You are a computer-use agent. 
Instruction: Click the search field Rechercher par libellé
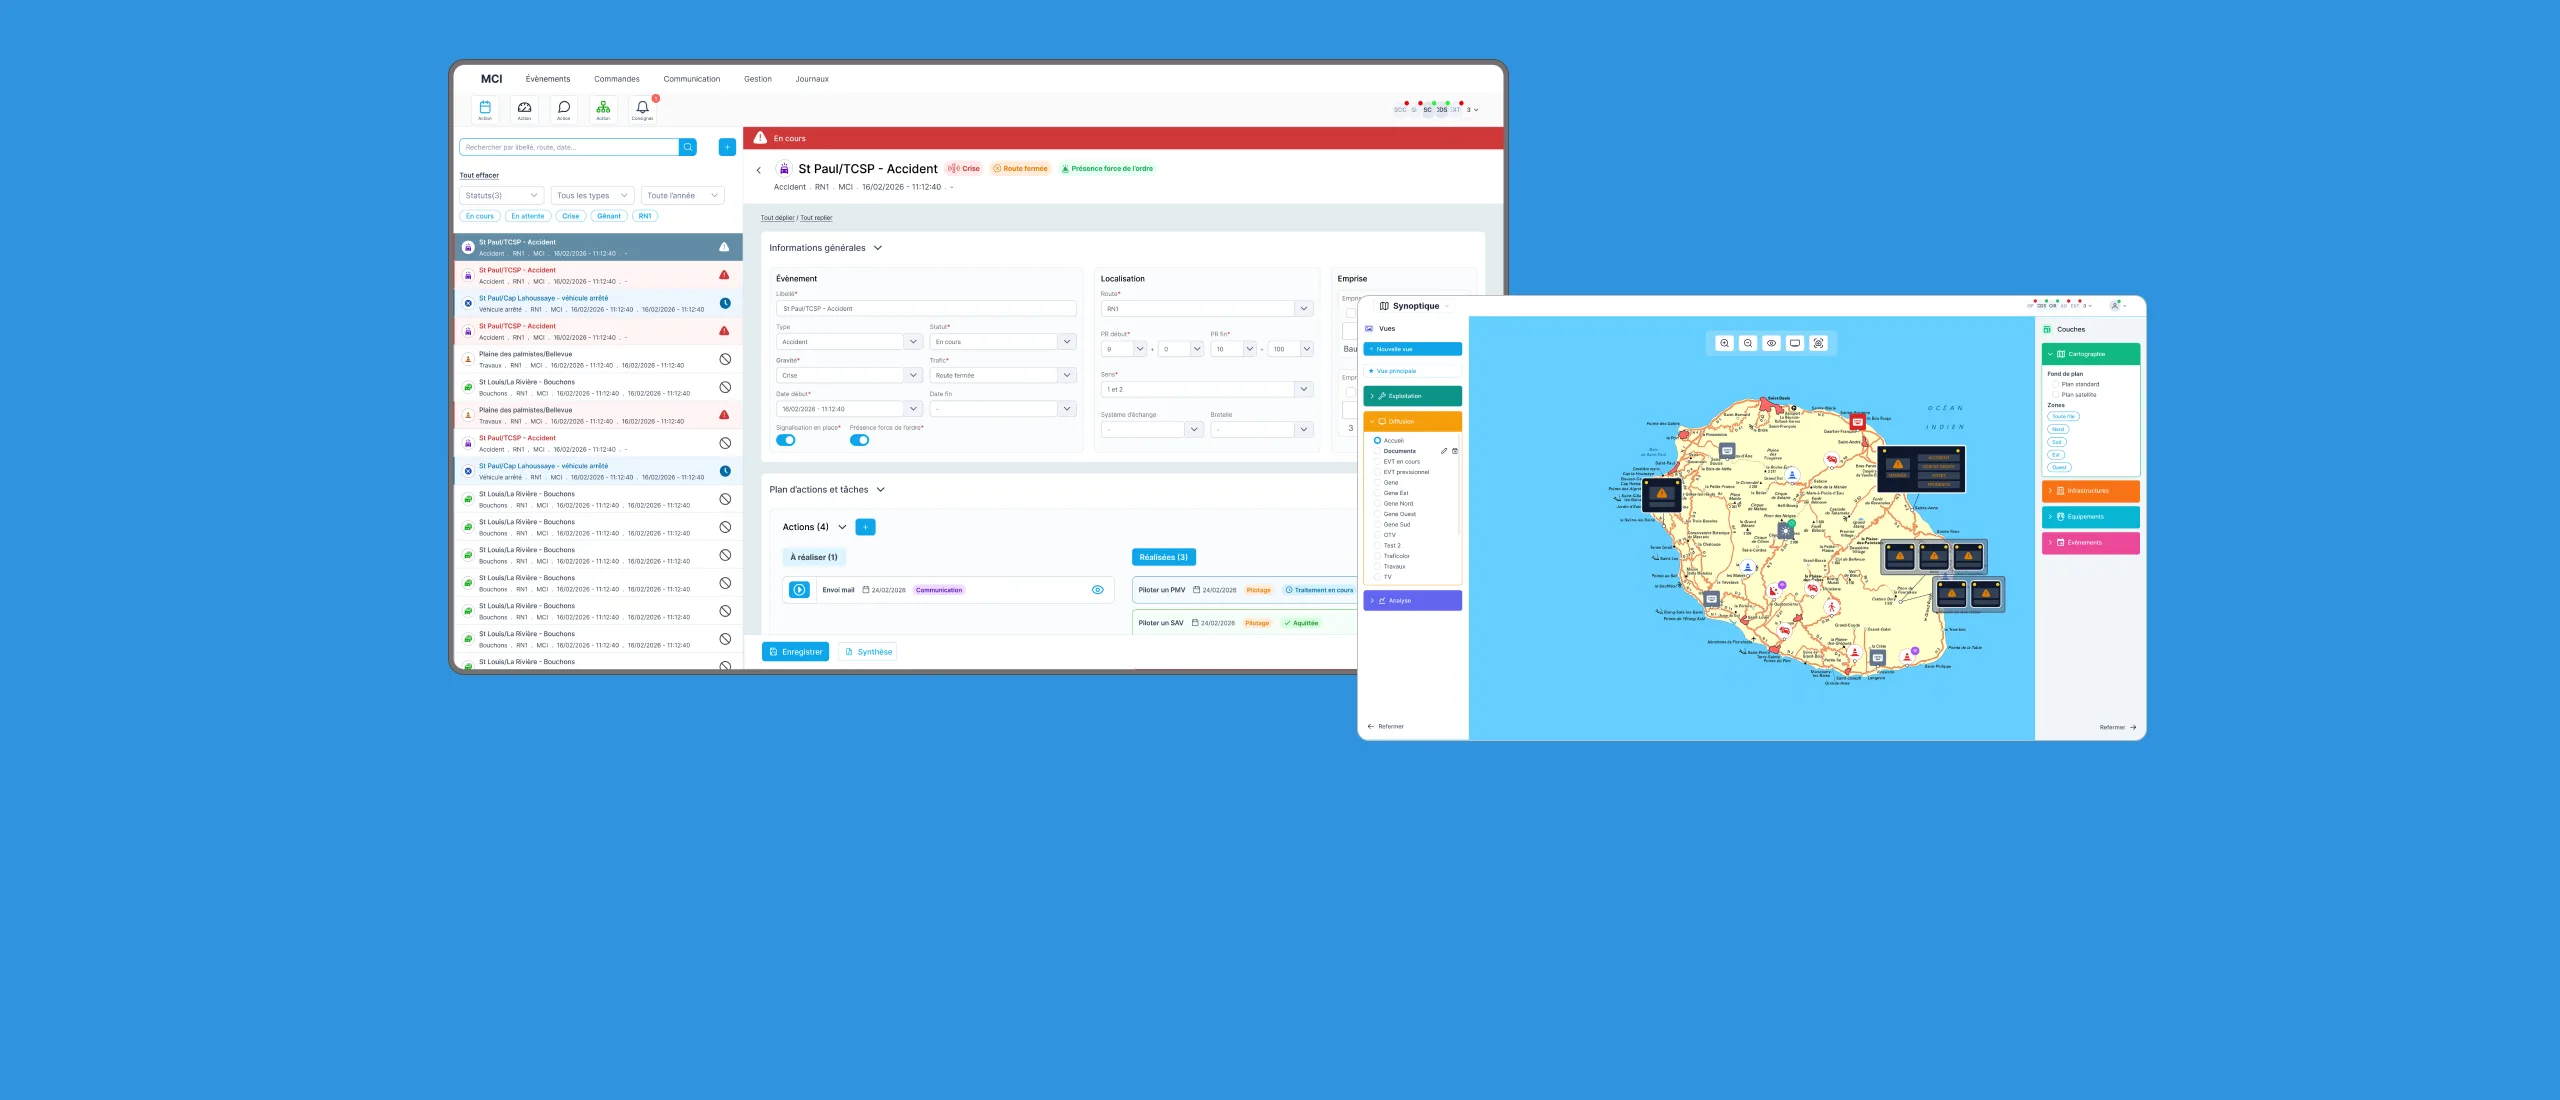pyautogui.click(x=569, y=147)
